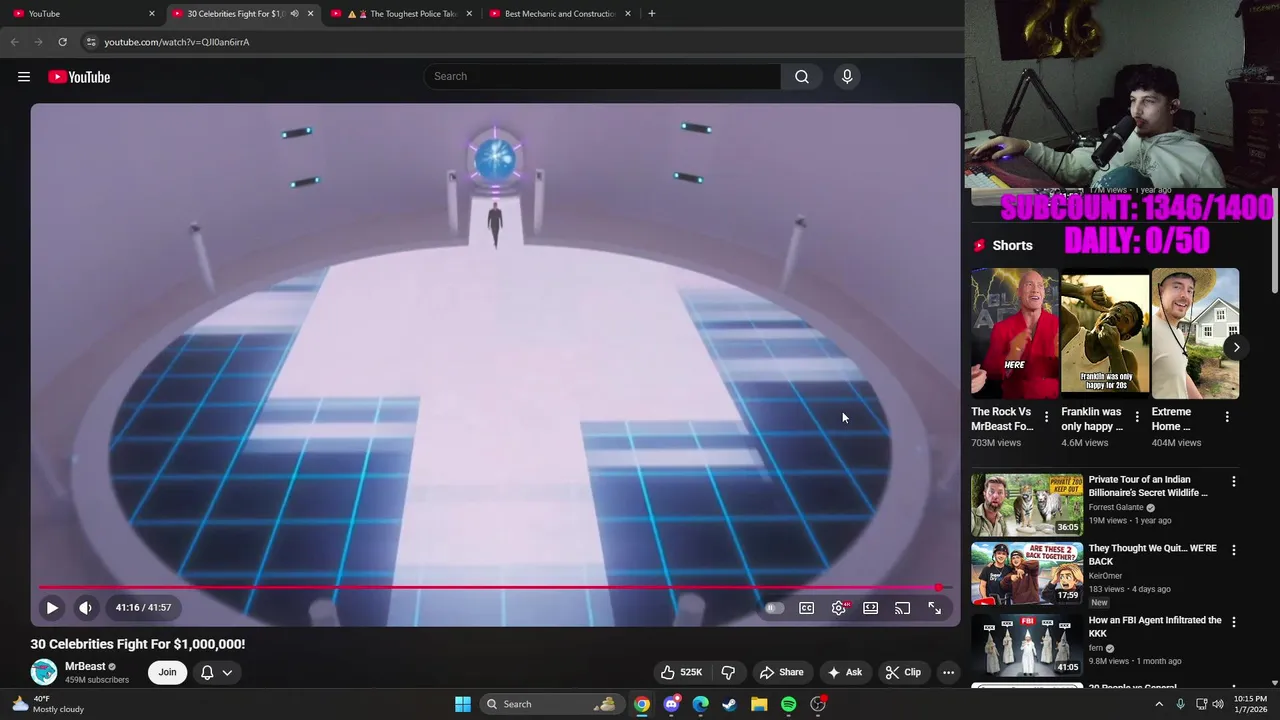Reload the current page
Image resolution: width=1280 pixels, height=720 pixels.
(62, 42)
